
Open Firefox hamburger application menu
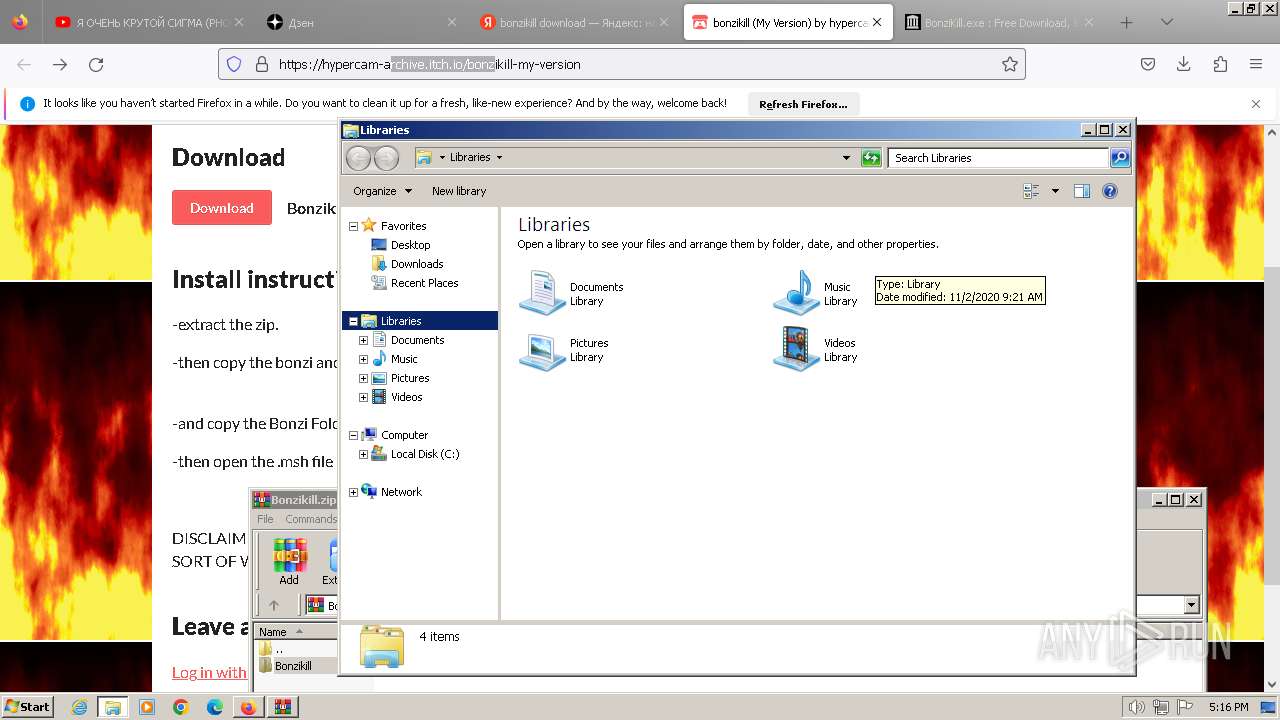[1256, 64]
